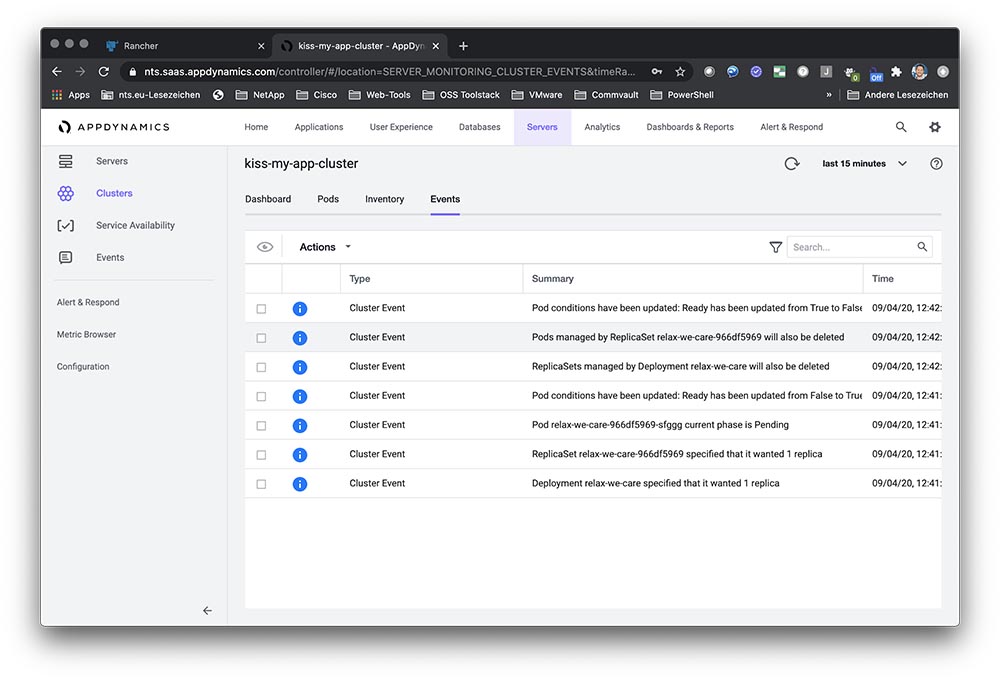This screenshot has height=680, width=1000.
Task: Click the events Search input field
Action: coord(850,247)
